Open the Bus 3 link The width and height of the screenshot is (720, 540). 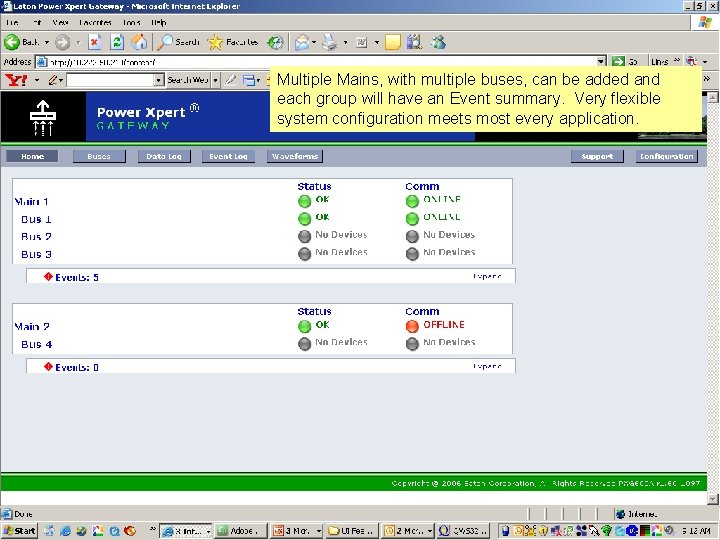point(36,254)
